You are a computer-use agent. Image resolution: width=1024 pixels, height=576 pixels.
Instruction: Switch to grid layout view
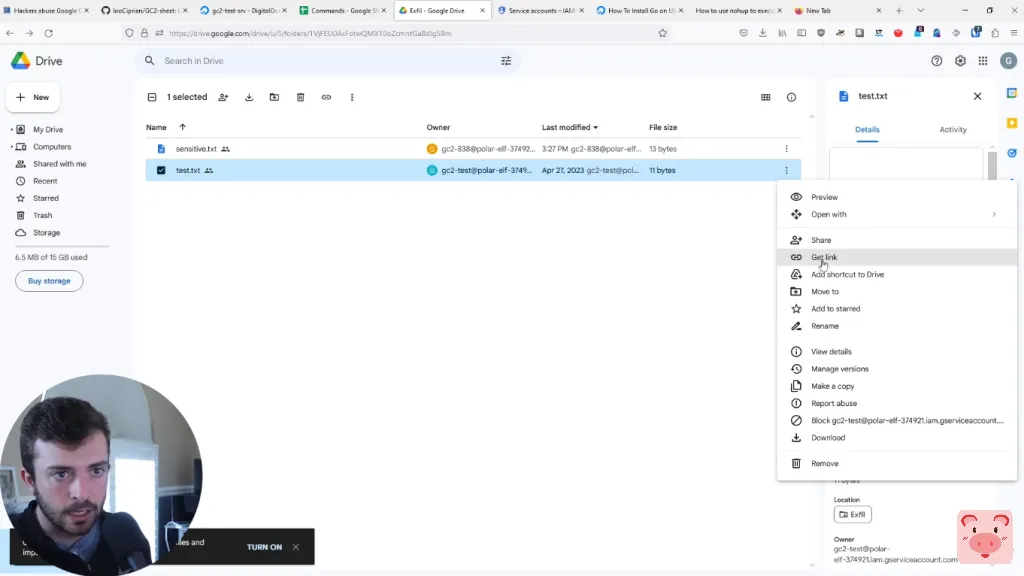point(765,97)
